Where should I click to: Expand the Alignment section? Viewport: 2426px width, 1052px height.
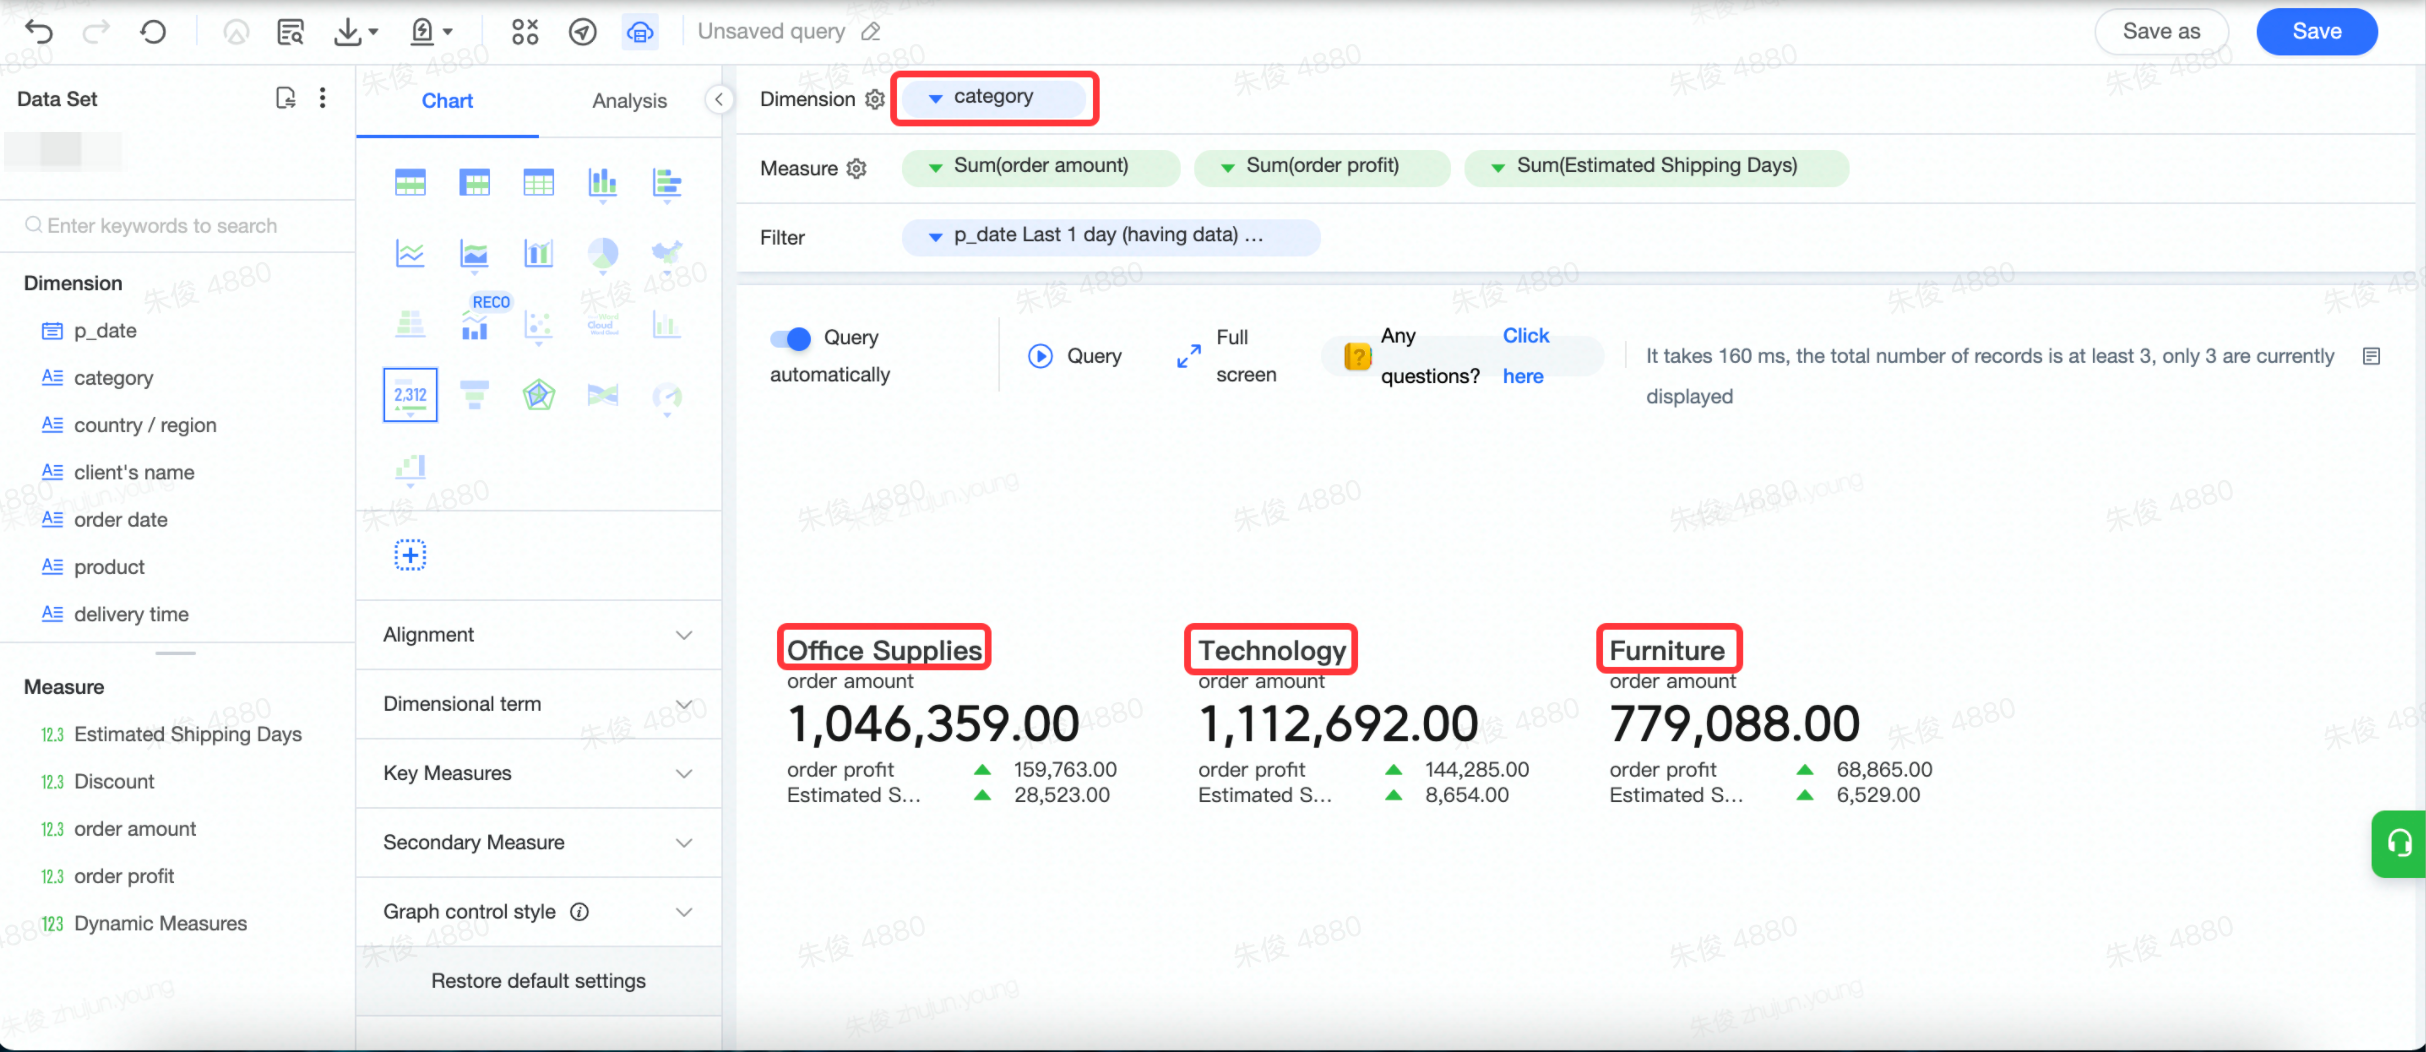pos(538,635)
